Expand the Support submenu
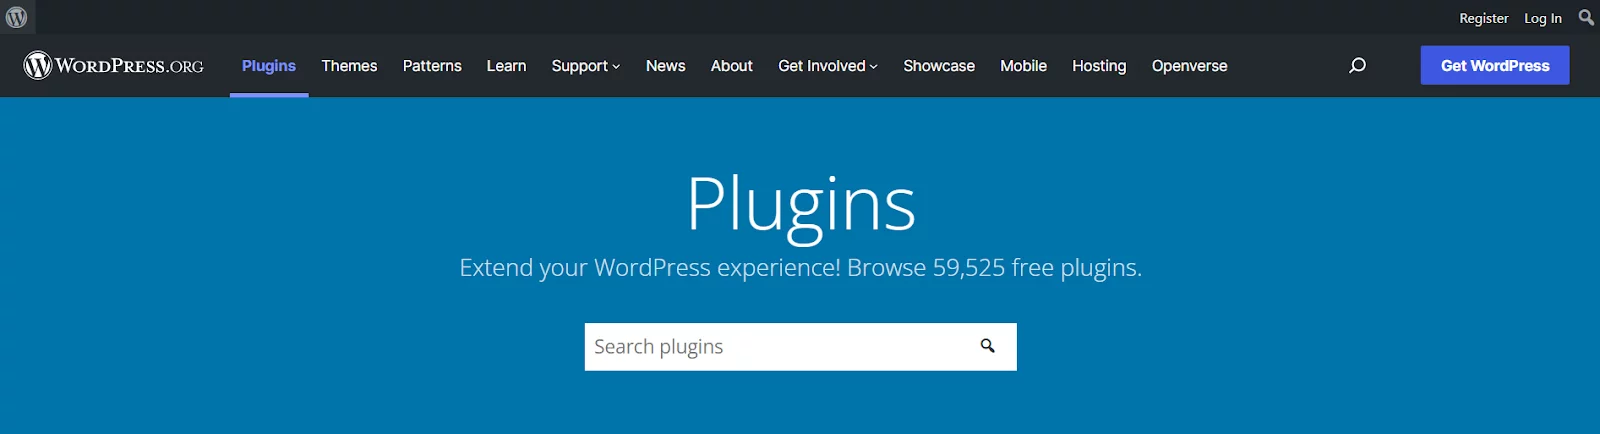1600x434 pixels. click(x=586, y=66)
